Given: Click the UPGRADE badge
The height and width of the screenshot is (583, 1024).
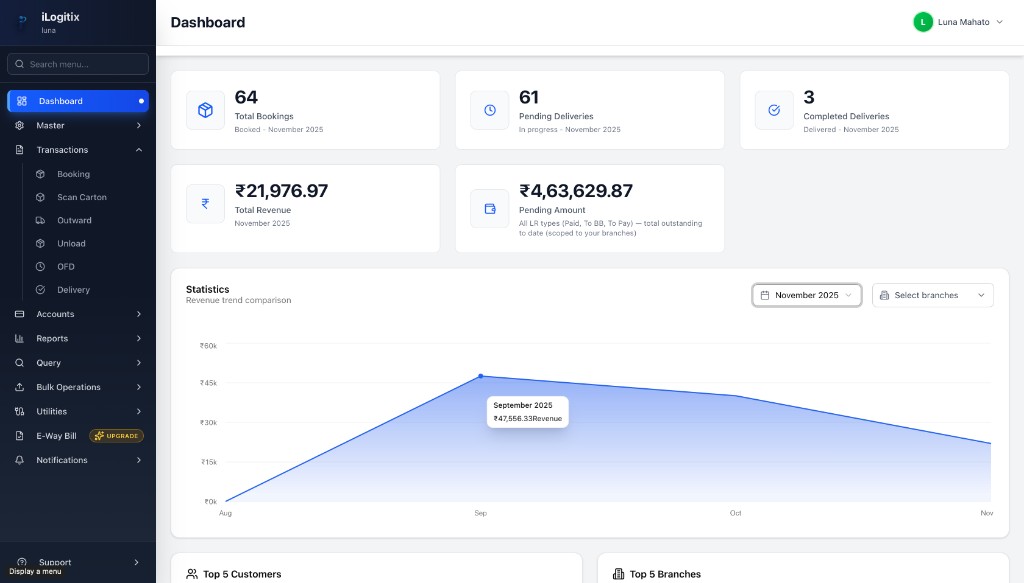Looking at the screenshot, I should (116, 435).
